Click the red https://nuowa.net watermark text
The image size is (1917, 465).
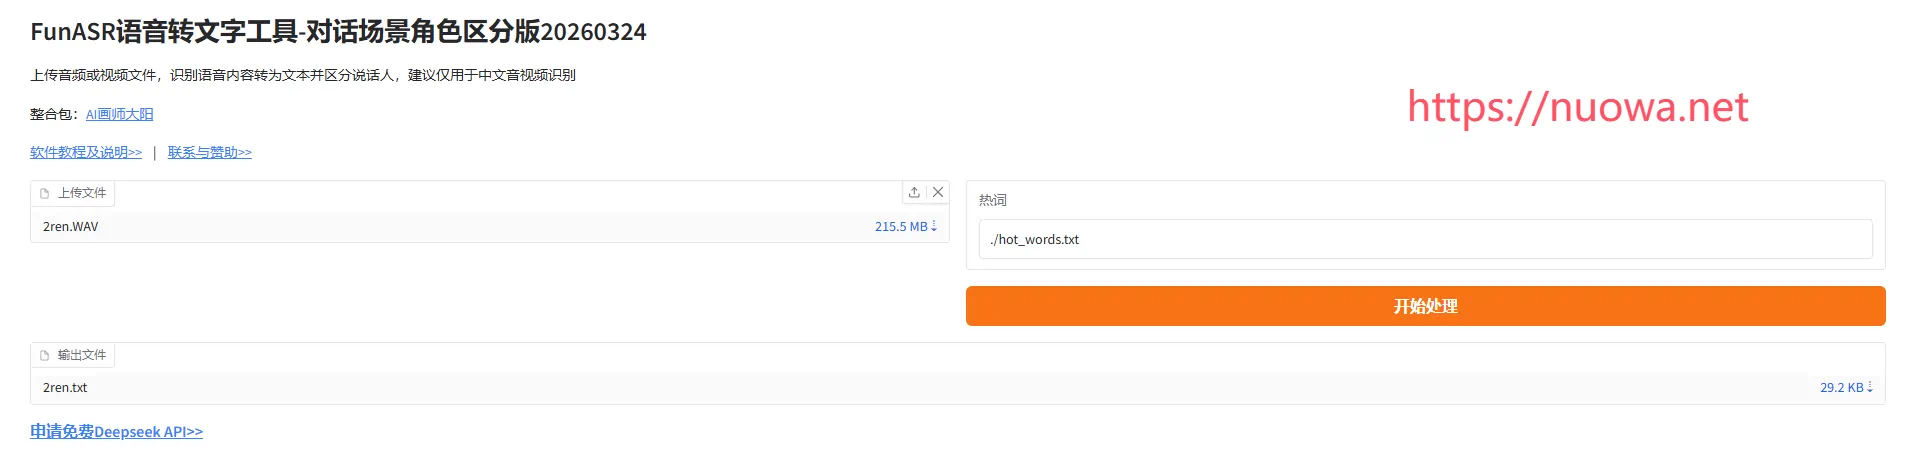coord(1577,107)
